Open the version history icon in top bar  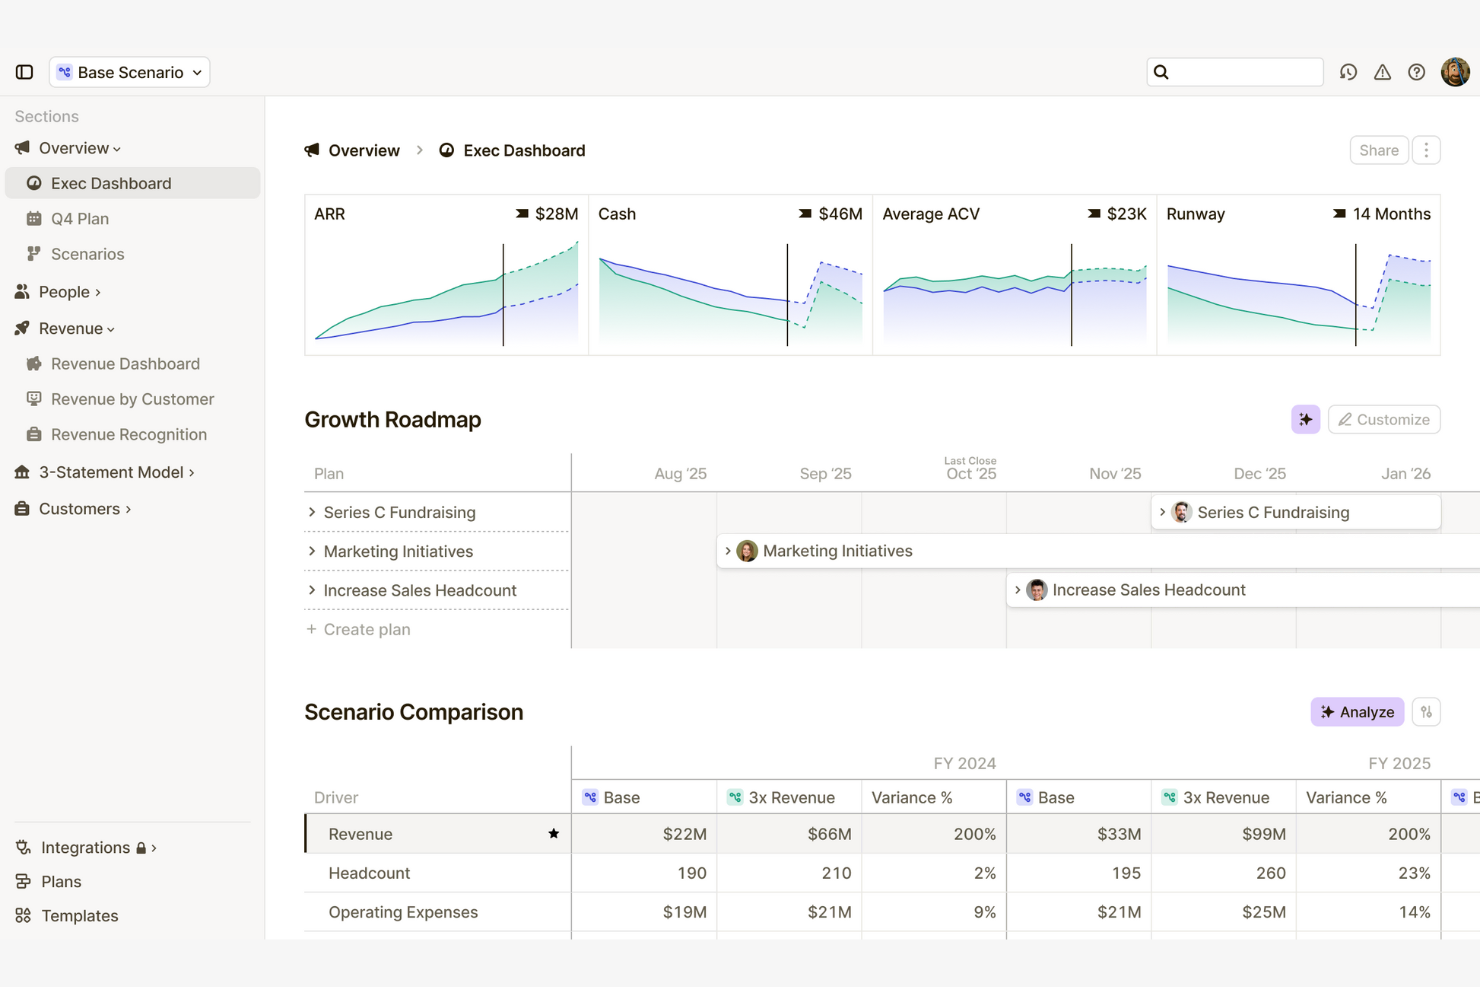tap(1348, 71)
